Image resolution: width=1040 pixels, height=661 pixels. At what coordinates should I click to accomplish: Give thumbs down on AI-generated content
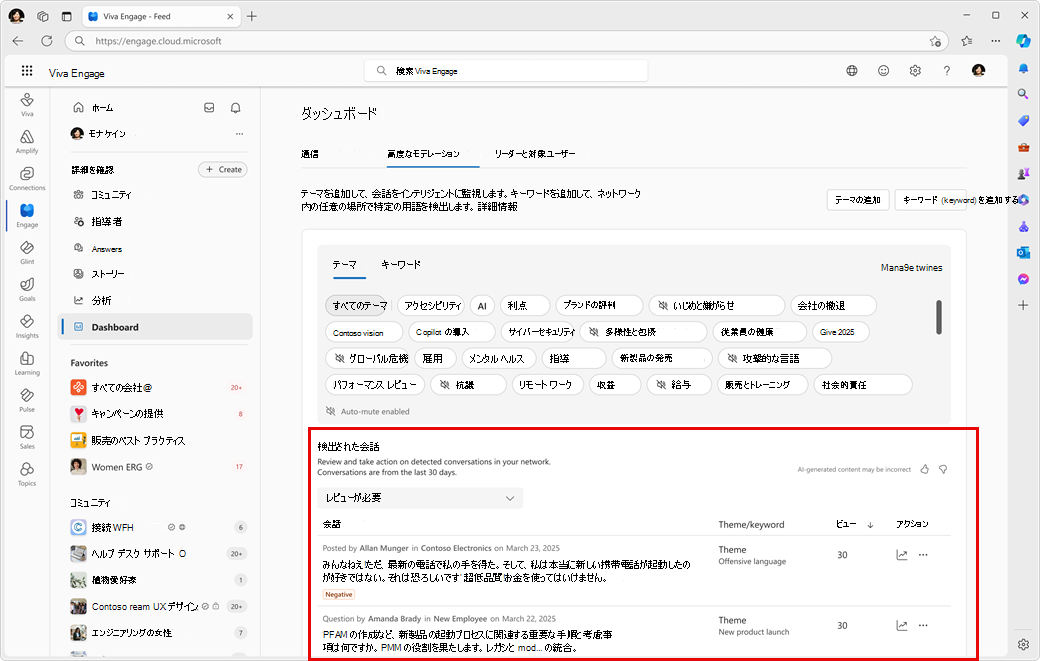[x=943, y=469]
